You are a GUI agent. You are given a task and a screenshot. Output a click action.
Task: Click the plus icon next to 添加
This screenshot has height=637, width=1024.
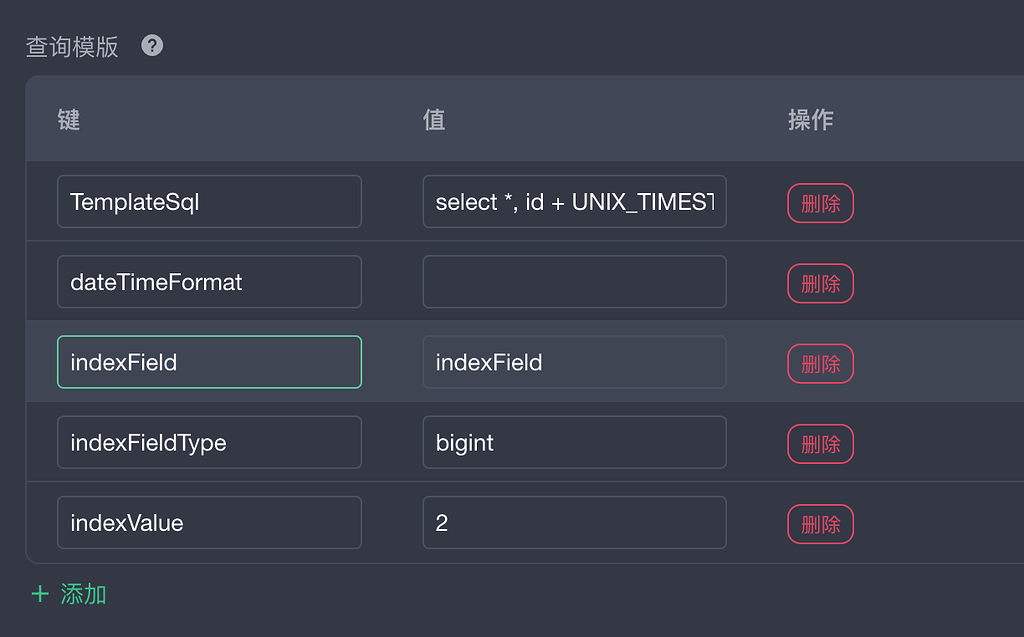39,592
